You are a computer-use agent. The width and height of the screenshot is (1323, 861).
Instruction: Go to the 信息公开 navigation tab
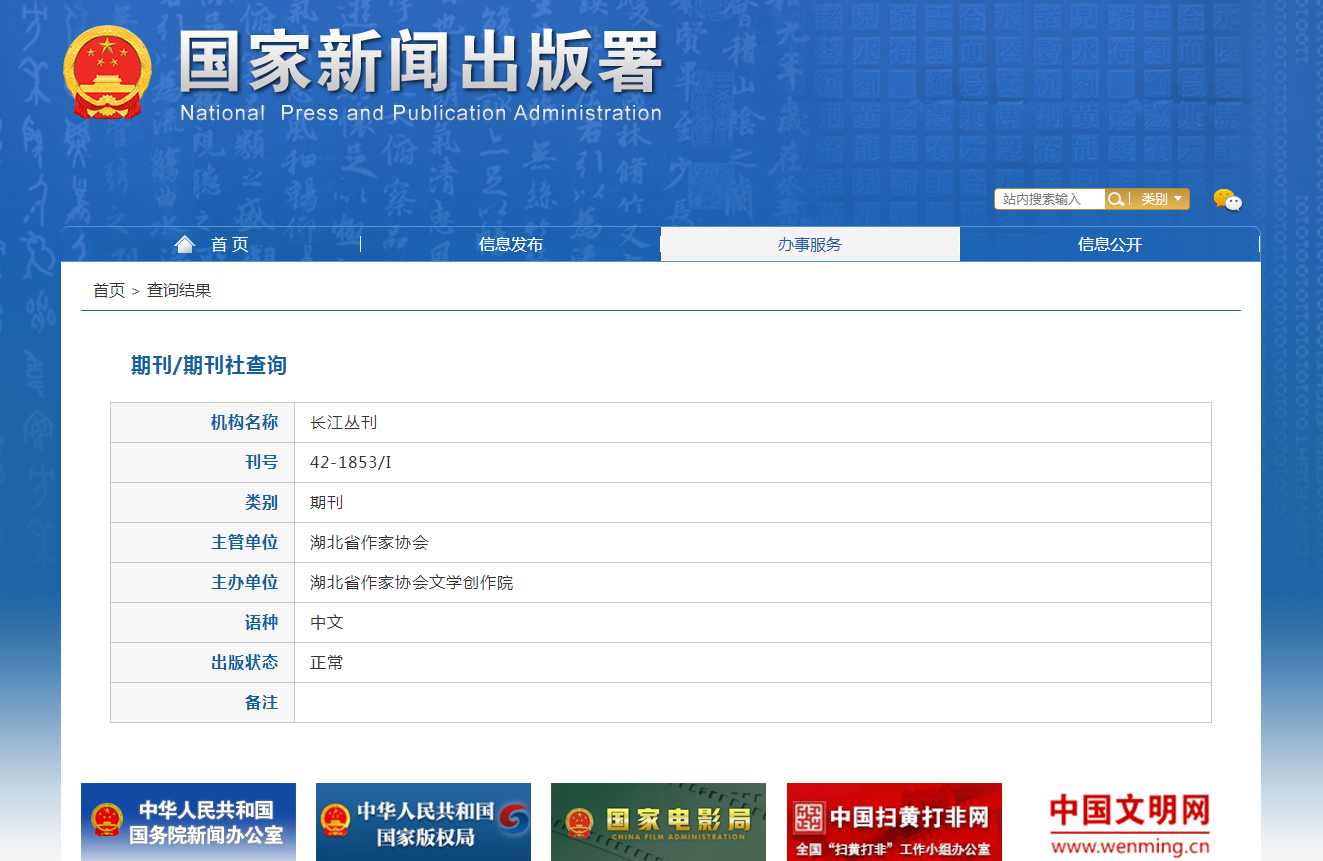(x=1109, y=245)
